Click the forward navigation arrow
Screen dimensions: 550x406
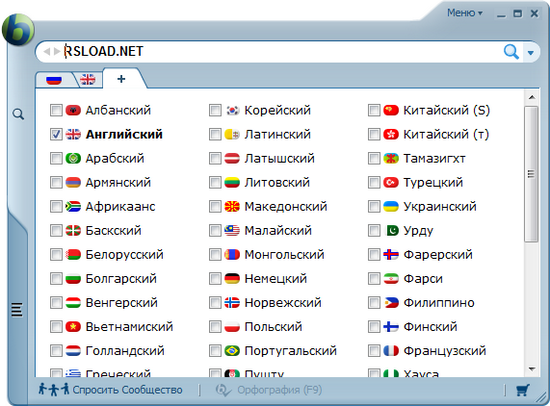pyautogui.click(x=57, y=52)
